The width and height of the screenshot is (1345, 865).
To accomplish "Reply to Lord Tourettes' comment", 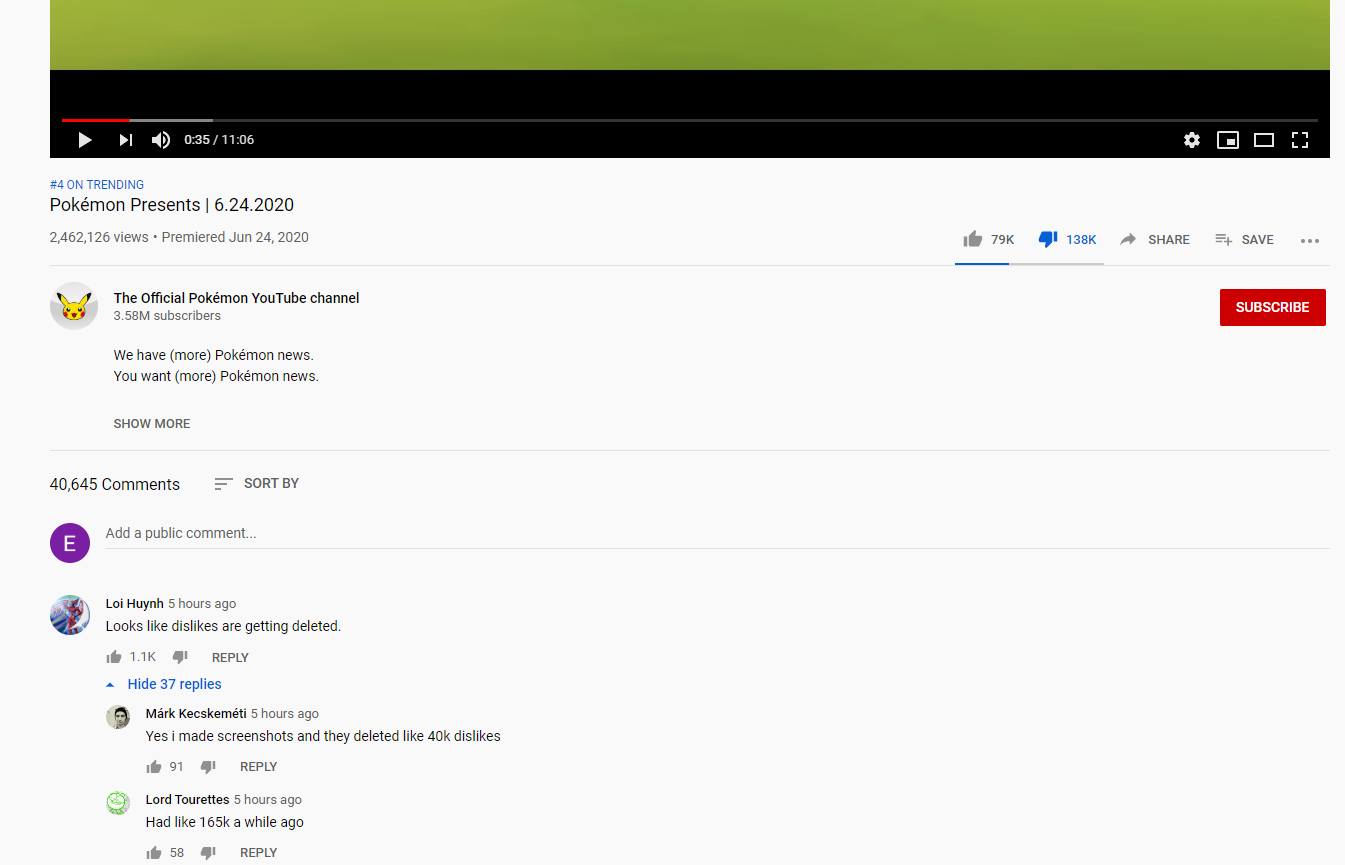I will tap(258, 853).
